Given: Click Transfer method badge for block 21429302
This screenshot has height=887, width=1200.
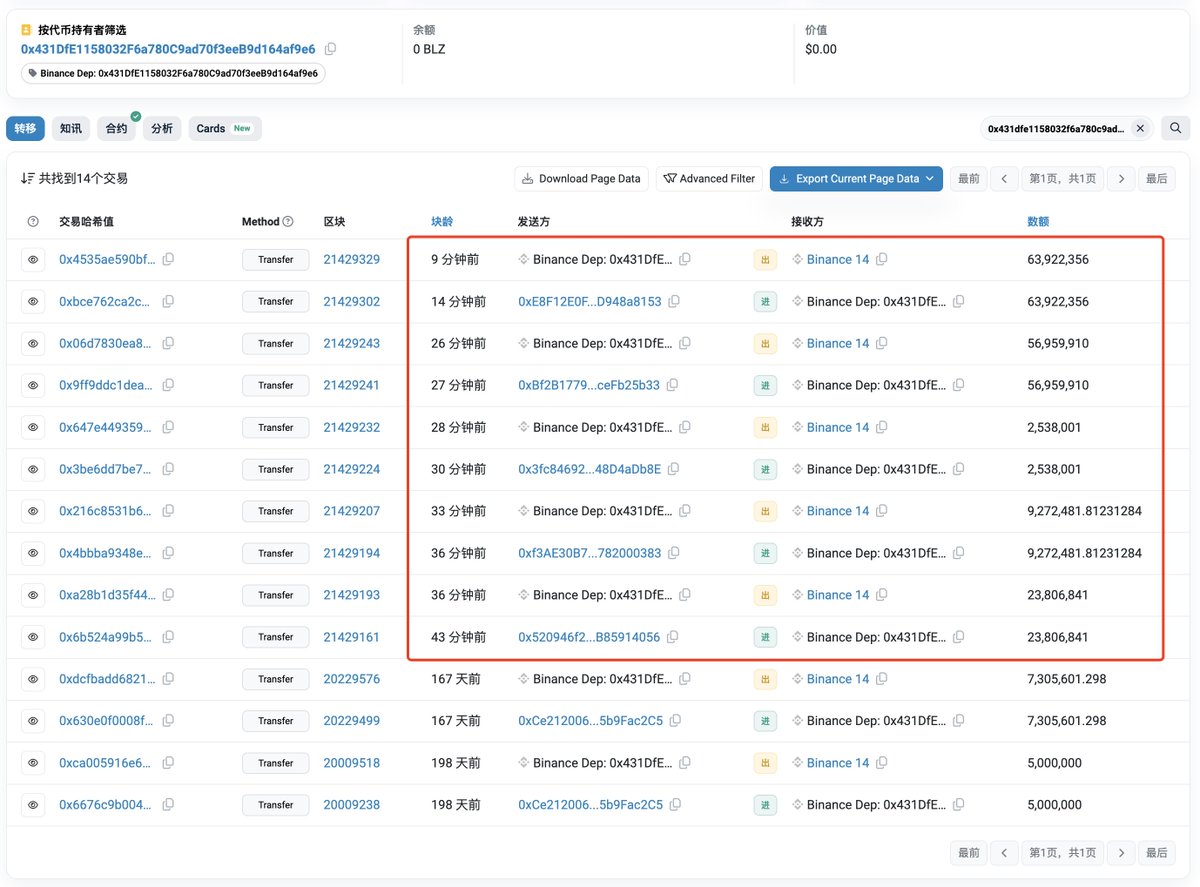Looking at the screenshot, I should click(x=276, y=301).
